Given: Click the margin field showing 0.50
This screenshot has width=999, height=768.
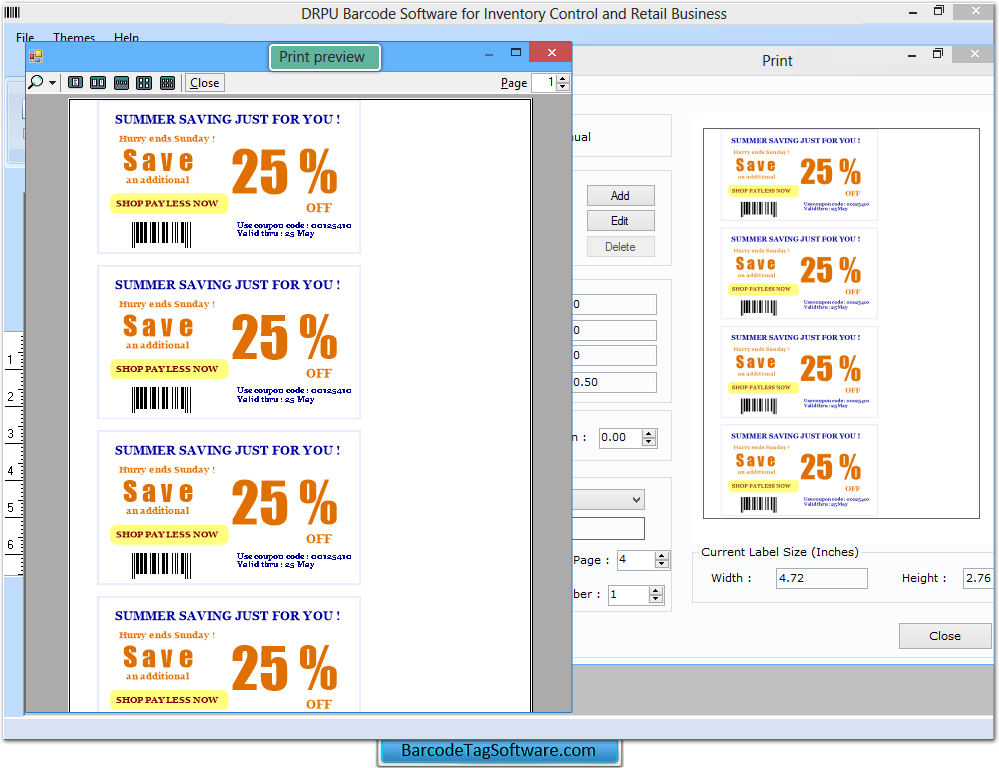Looking at the screenshot, I should pos(614,382).
